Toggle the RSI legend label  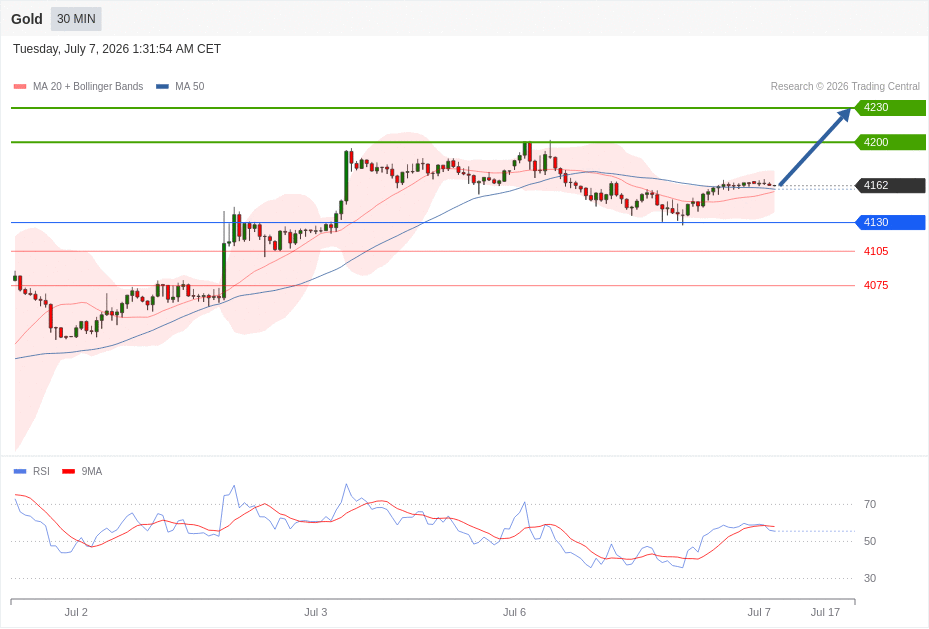(41, 471)
